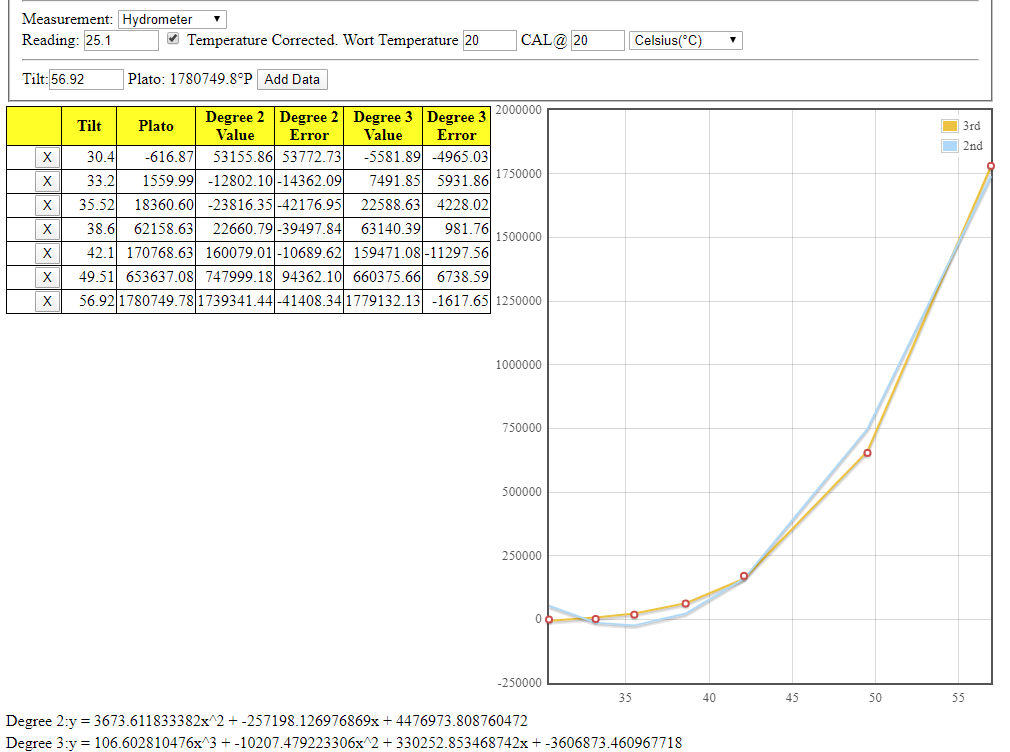Toggle the 3rd series in chart legend

click(961, 126)
